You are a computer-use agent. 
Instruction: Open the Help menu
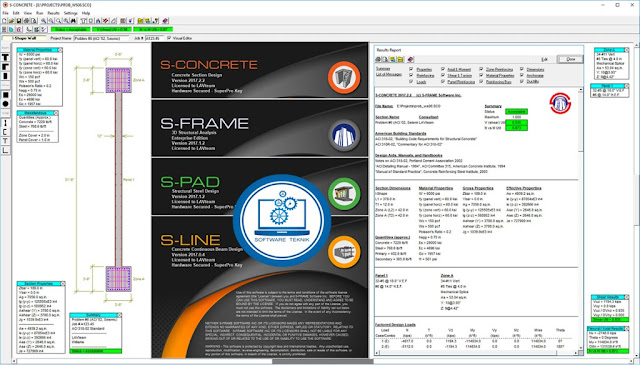tap(86, 13)
